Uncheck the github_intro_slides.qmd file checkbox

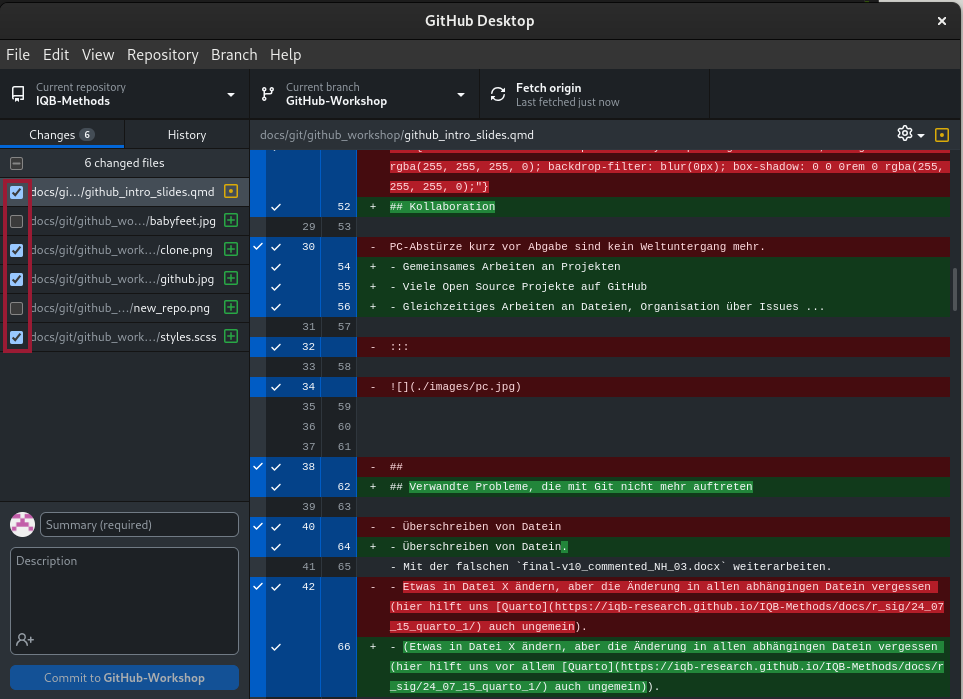tap(17, 192)
